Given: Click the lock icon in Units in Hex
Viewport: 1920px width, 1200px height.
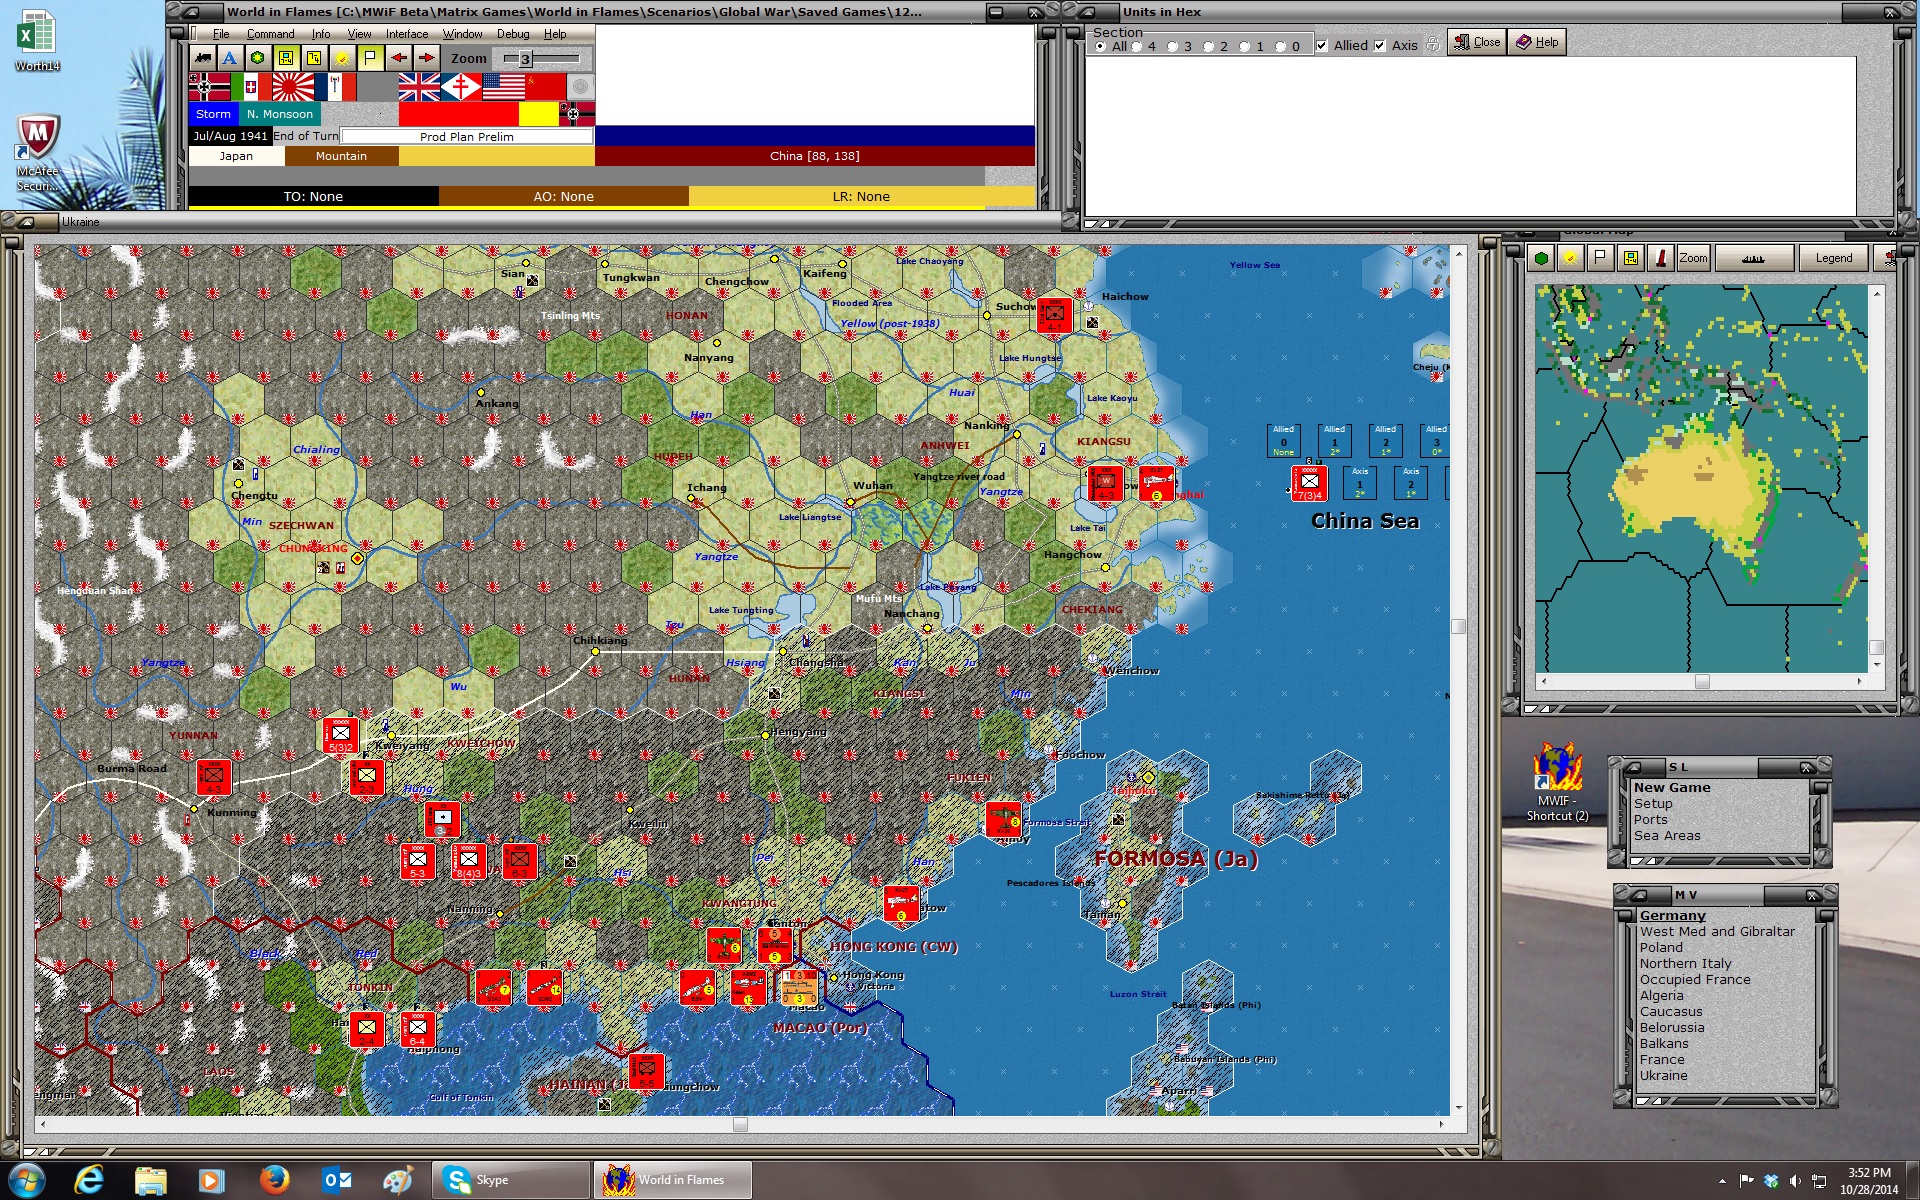Looking at the screenshot, I should point(1432,44).
